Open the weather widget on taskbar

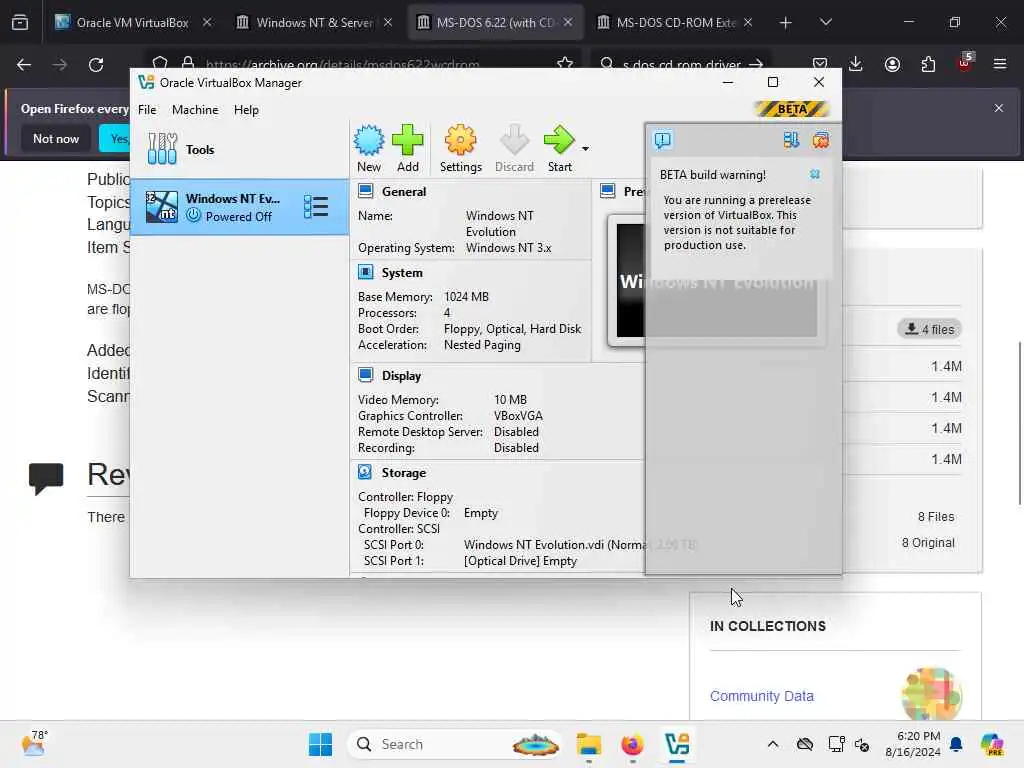(34, 744)
